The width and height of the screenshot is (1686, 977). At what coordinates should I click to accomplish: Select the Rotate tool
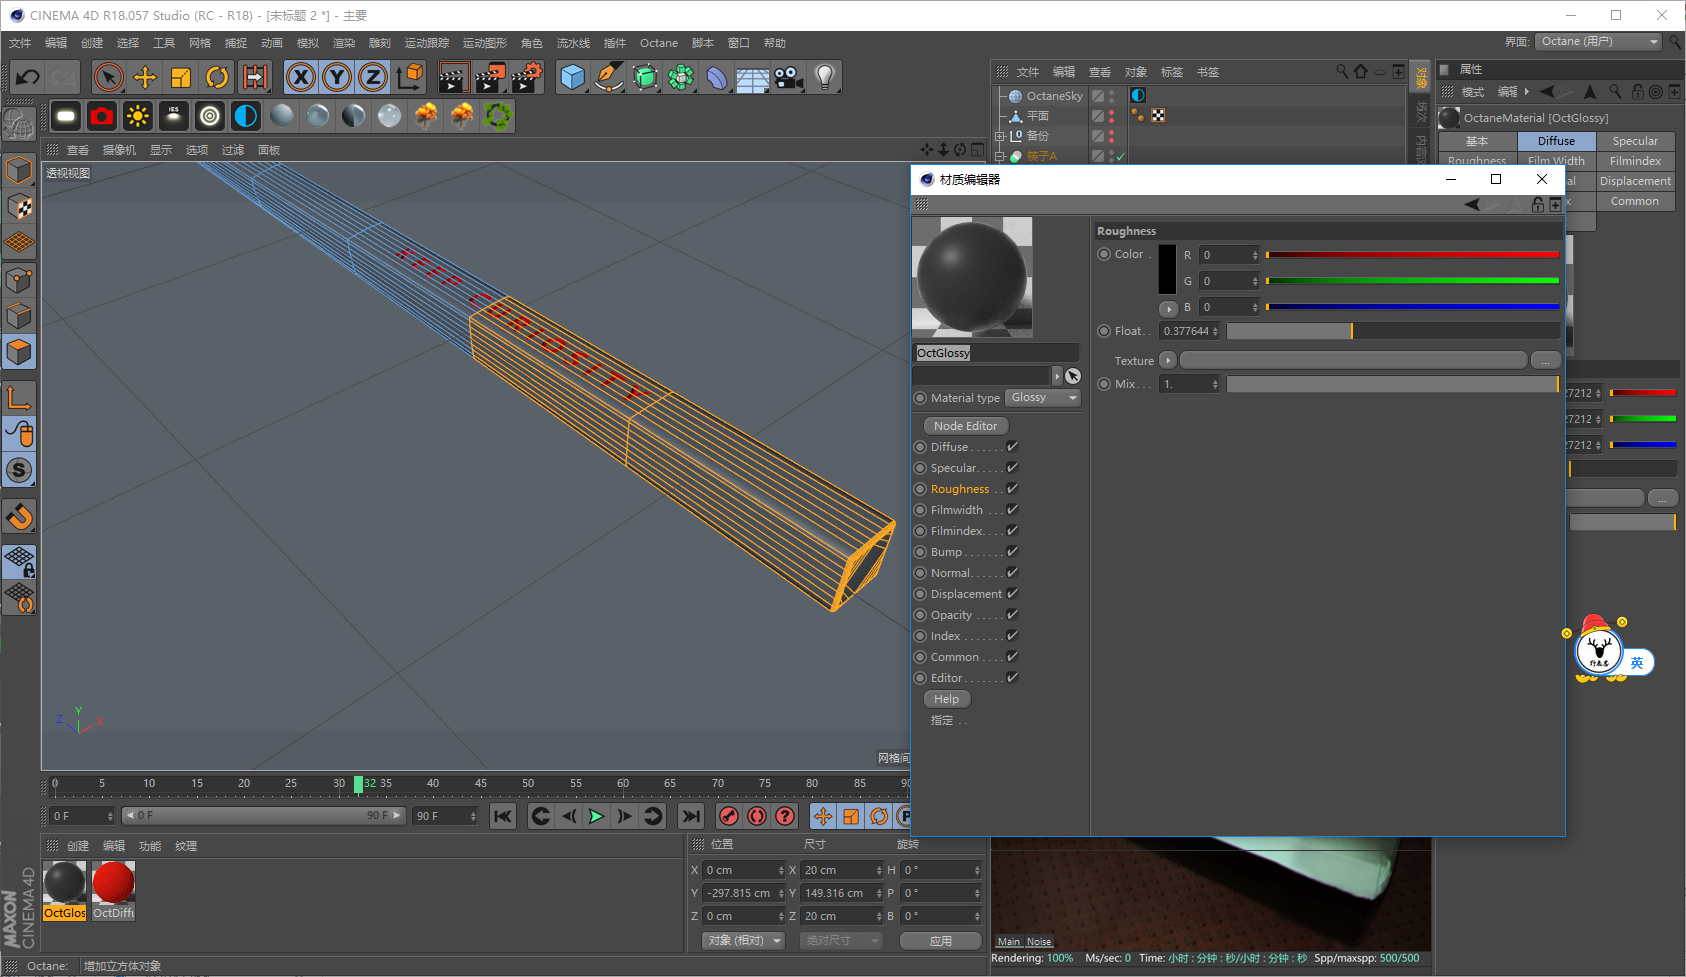click(x=217, y=77)
